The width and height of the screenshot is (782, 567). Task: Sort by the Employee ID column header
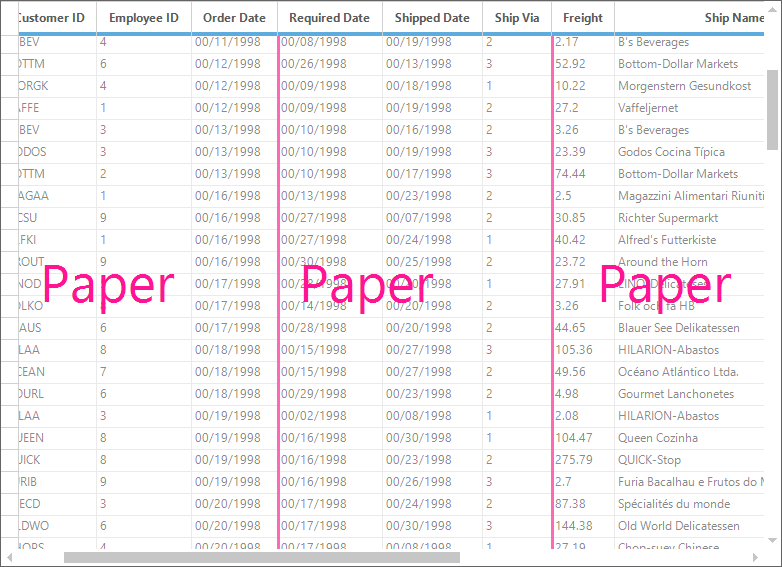144,18
